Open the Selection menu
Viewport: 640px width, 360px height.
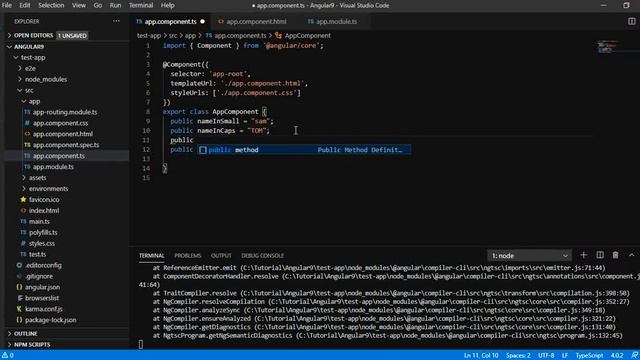click(x=51, y=5)
